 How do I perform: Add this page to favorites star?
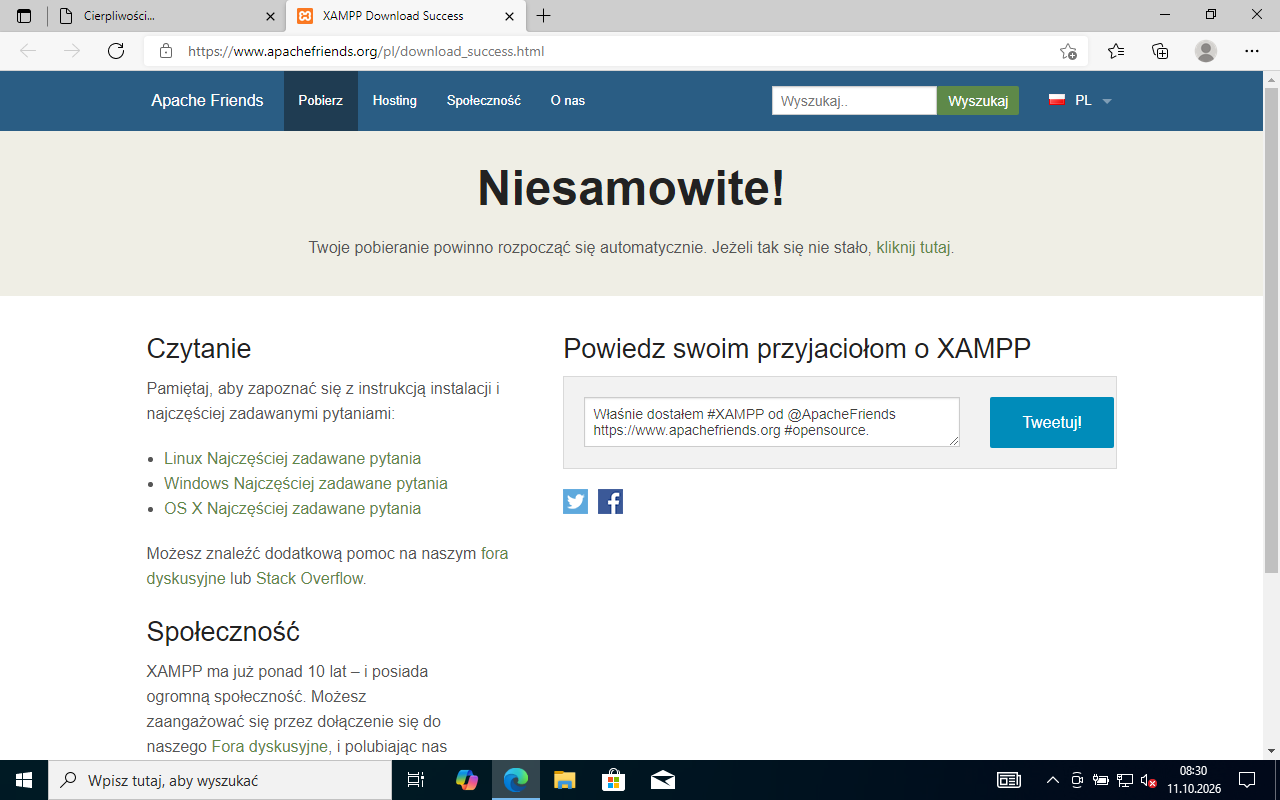pos(1068,51)
